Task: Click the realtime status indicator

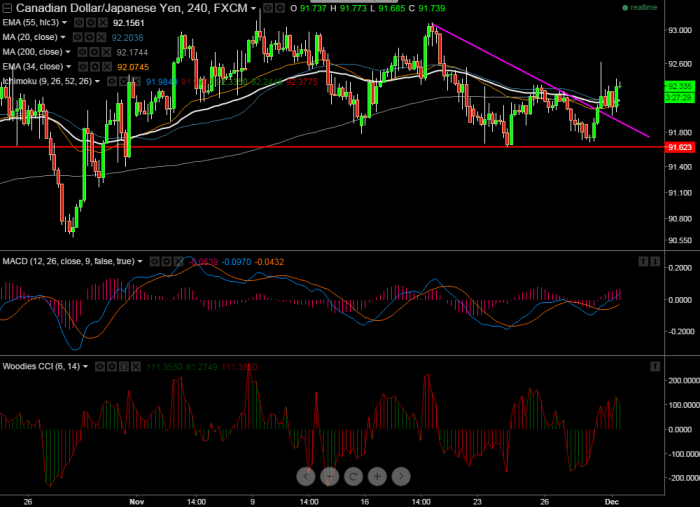Action: tap(640, 8)
